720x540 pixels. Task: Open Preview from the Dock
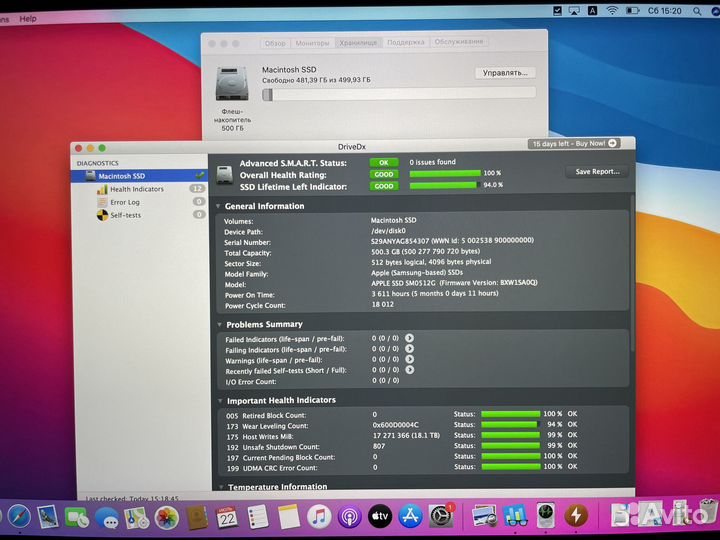(484, 515)
